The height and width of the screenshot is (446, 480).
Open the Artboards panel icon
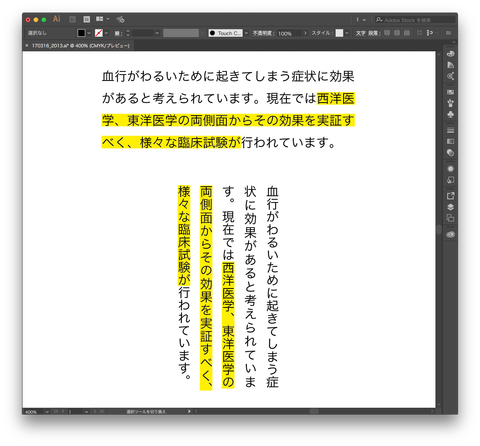tap(450, 218)
